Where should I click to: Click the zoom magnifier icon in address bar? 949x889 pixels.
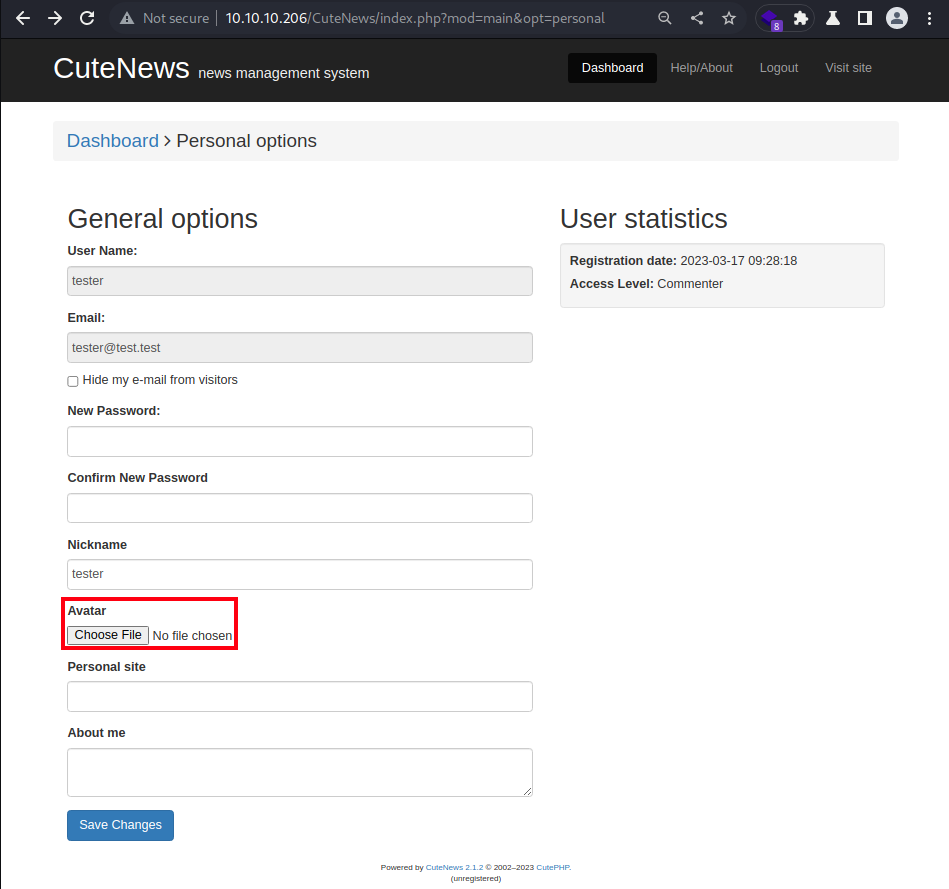point(665,18)
